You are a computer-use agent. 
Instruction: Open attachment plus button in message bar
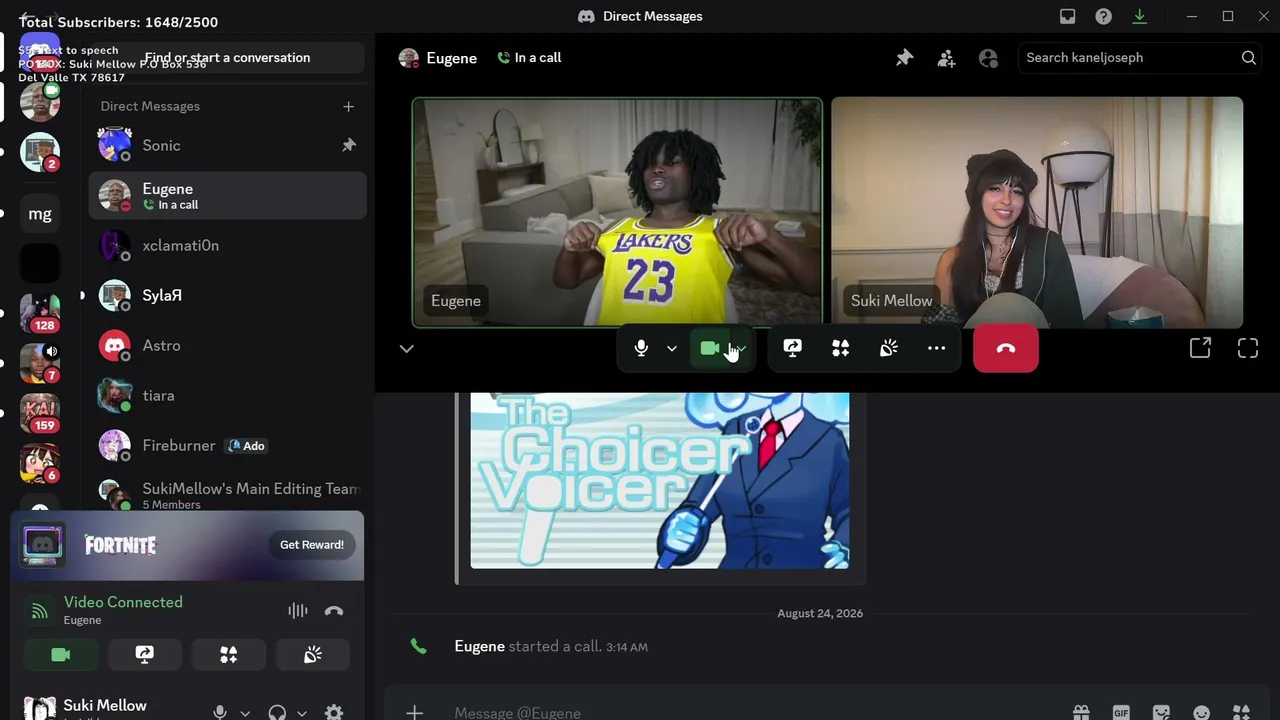414,712
